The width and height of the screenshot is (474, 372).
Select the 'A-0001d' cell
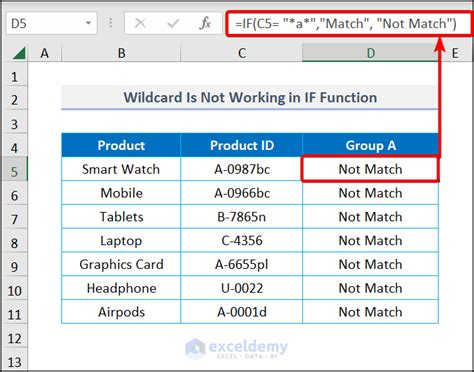coord(242,312)
